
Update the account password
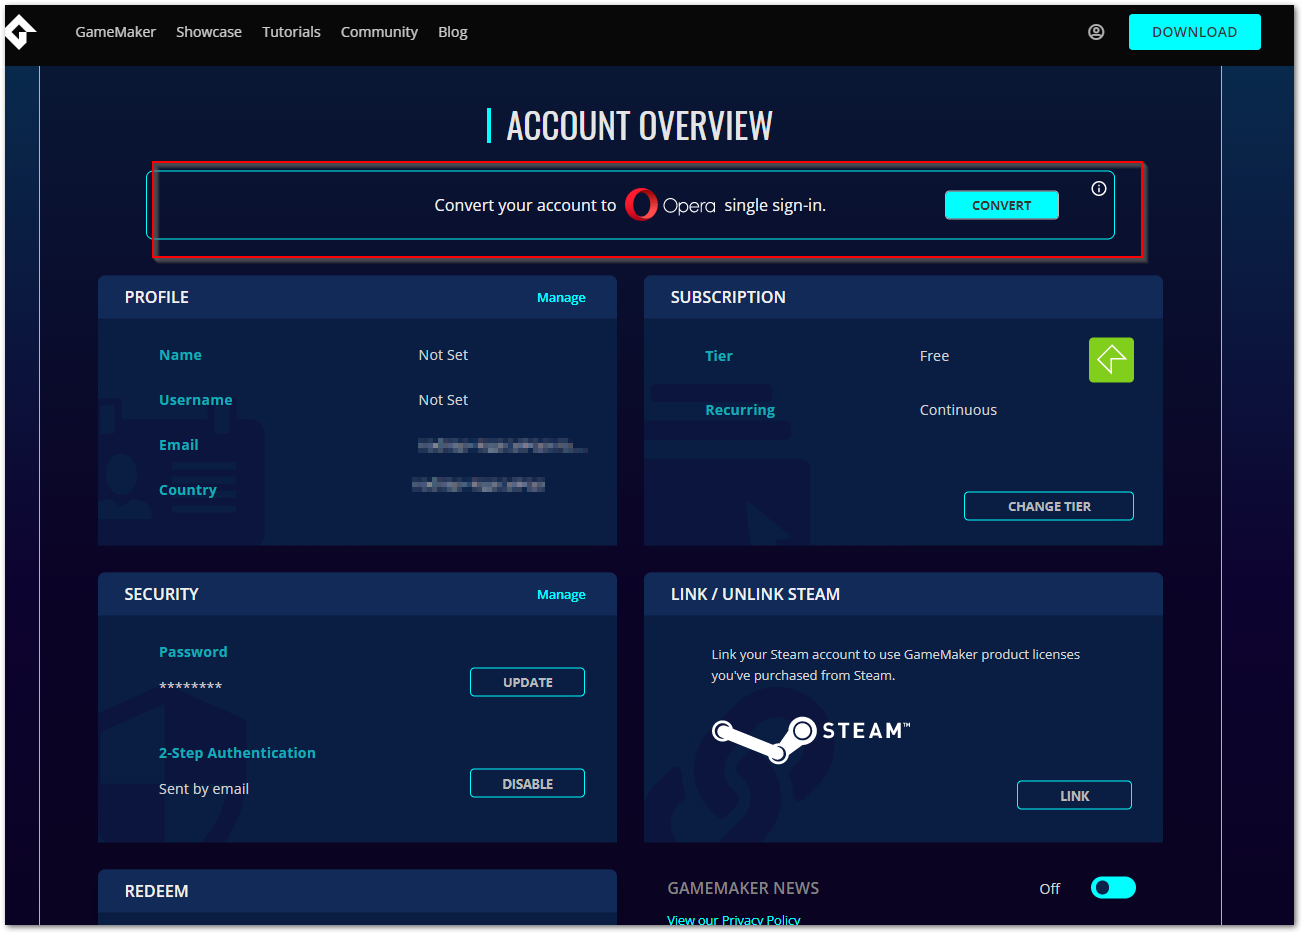coord(527,682)
